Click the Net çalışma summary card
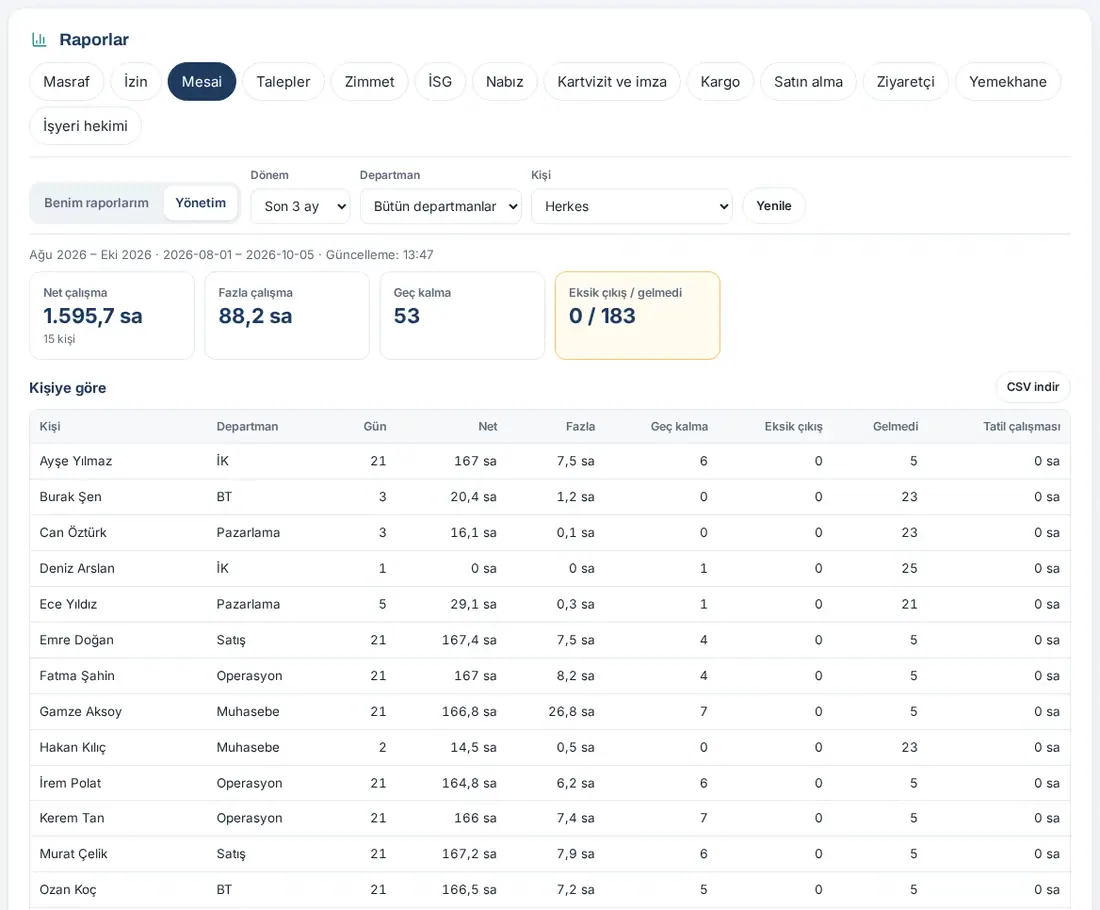This screenshot has width=1100, height=910. pos(112,316)
